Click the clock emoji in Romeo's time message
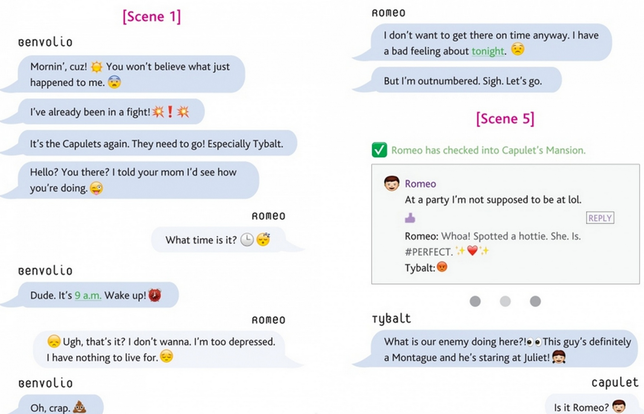 click(246, 240)
